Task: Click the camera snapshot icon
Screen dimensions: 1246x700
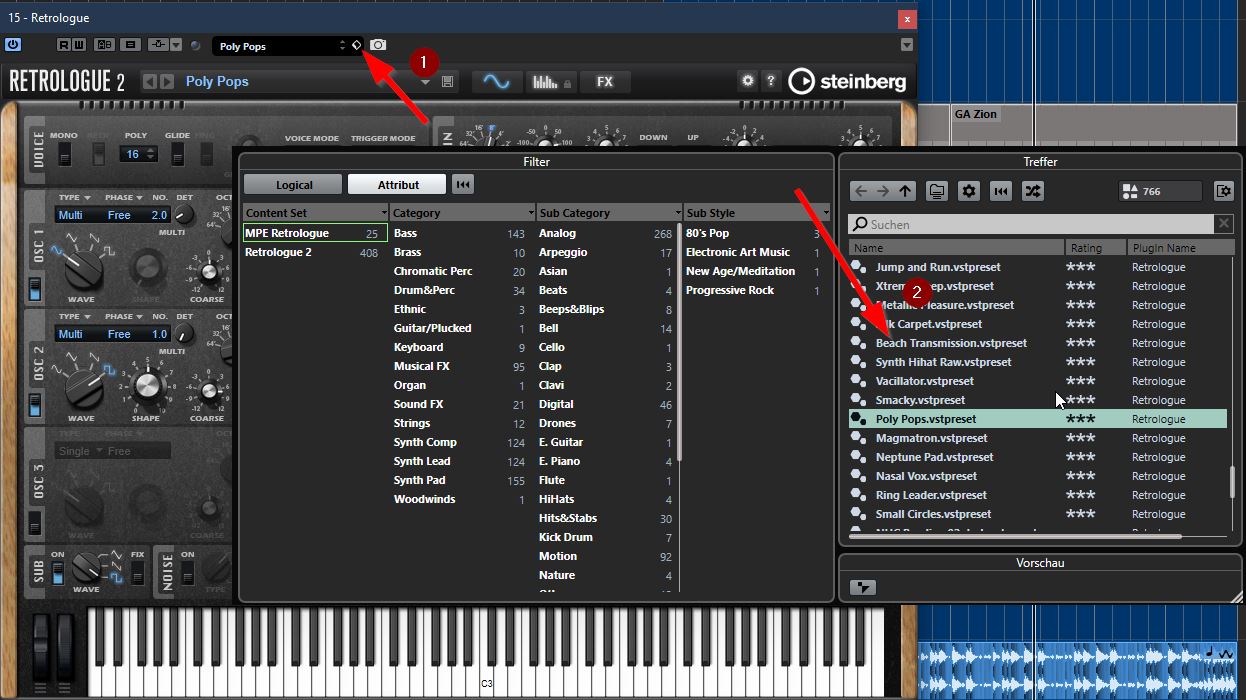Action: pyautogui.click(x=378, y=45)
